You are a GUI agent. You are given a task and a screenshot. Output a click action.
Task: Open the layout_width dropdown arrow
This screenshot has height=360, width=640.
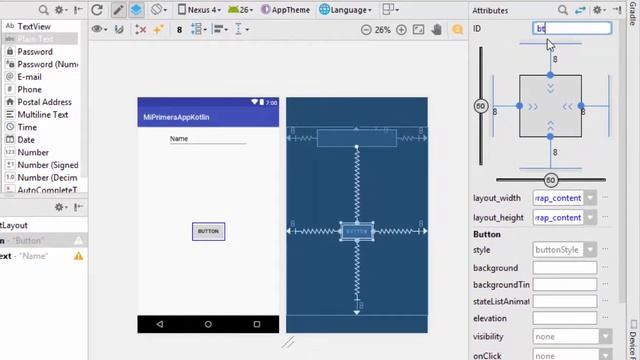pos(590,198)
